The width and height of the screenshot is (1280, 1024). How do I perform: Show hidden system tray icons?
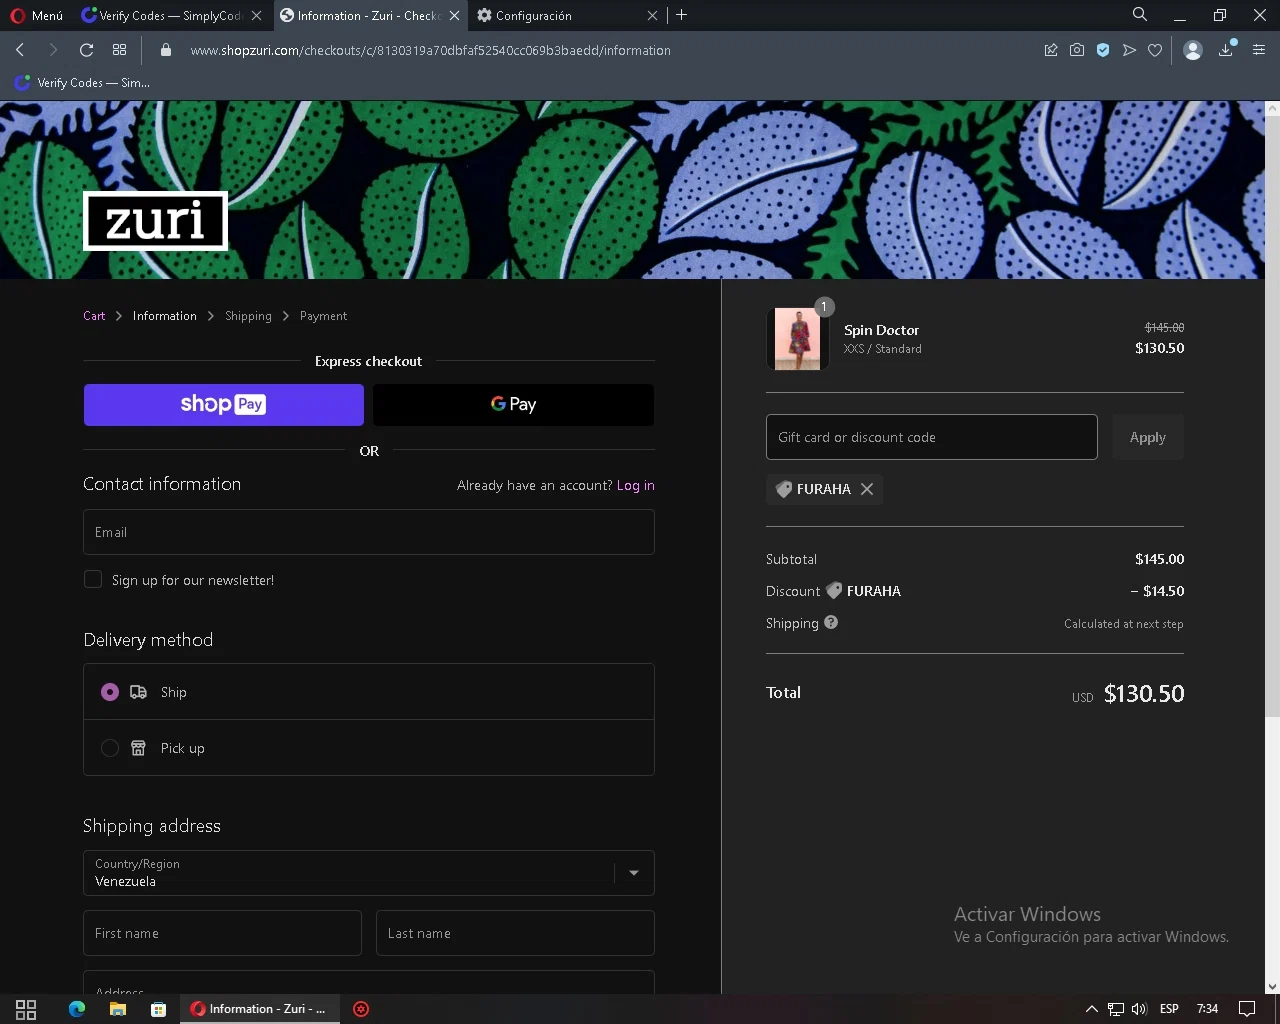(x=1091, y=1009)
